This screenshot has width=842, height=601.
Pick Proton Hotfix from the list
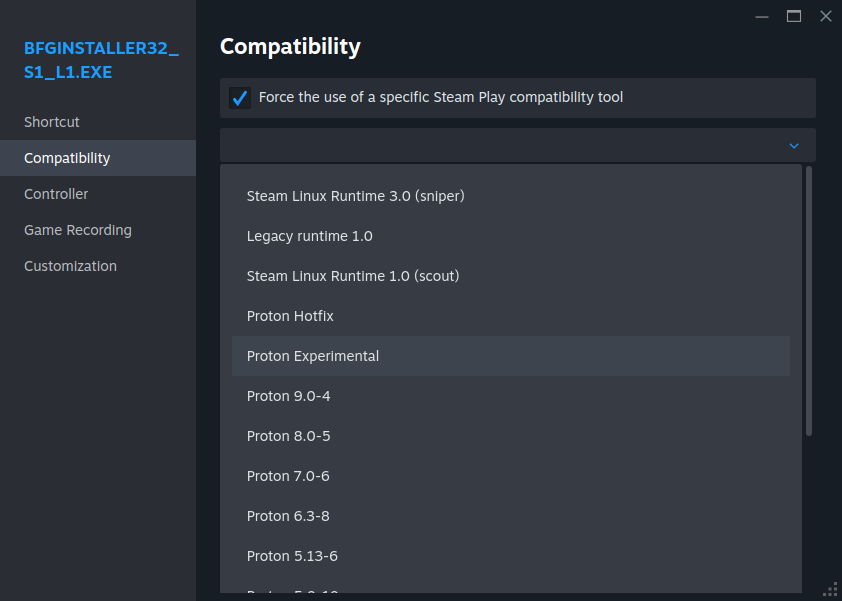click(x=290, y=316)
